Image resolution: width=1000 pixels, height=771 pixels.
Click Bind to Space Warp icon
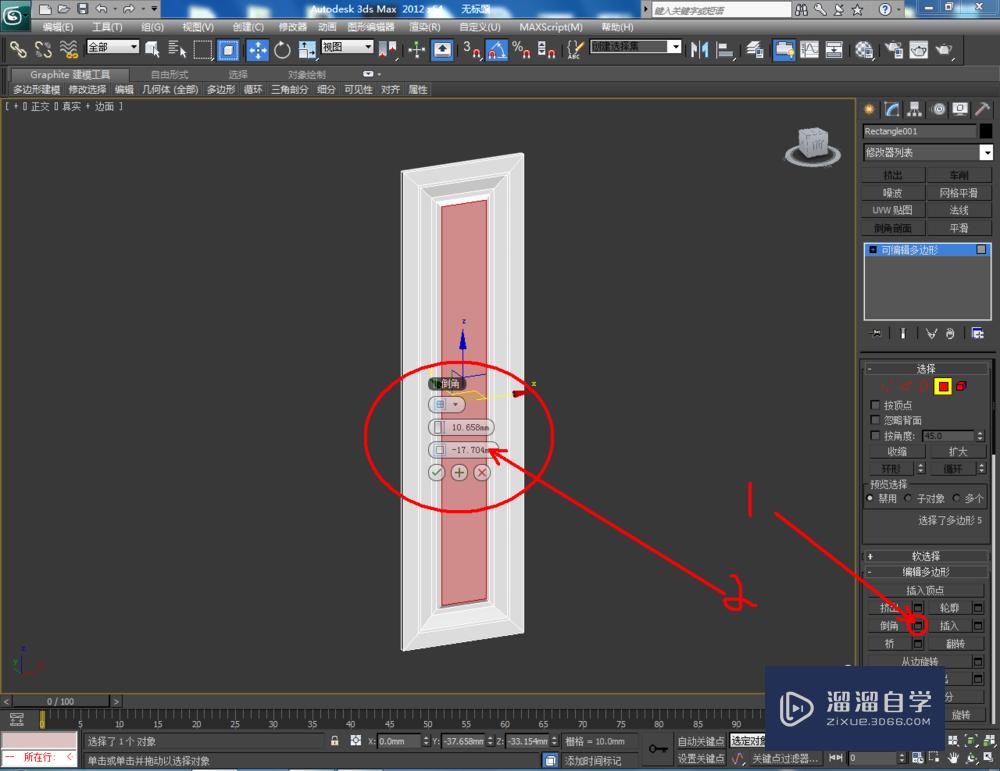[x=68, y=49]
